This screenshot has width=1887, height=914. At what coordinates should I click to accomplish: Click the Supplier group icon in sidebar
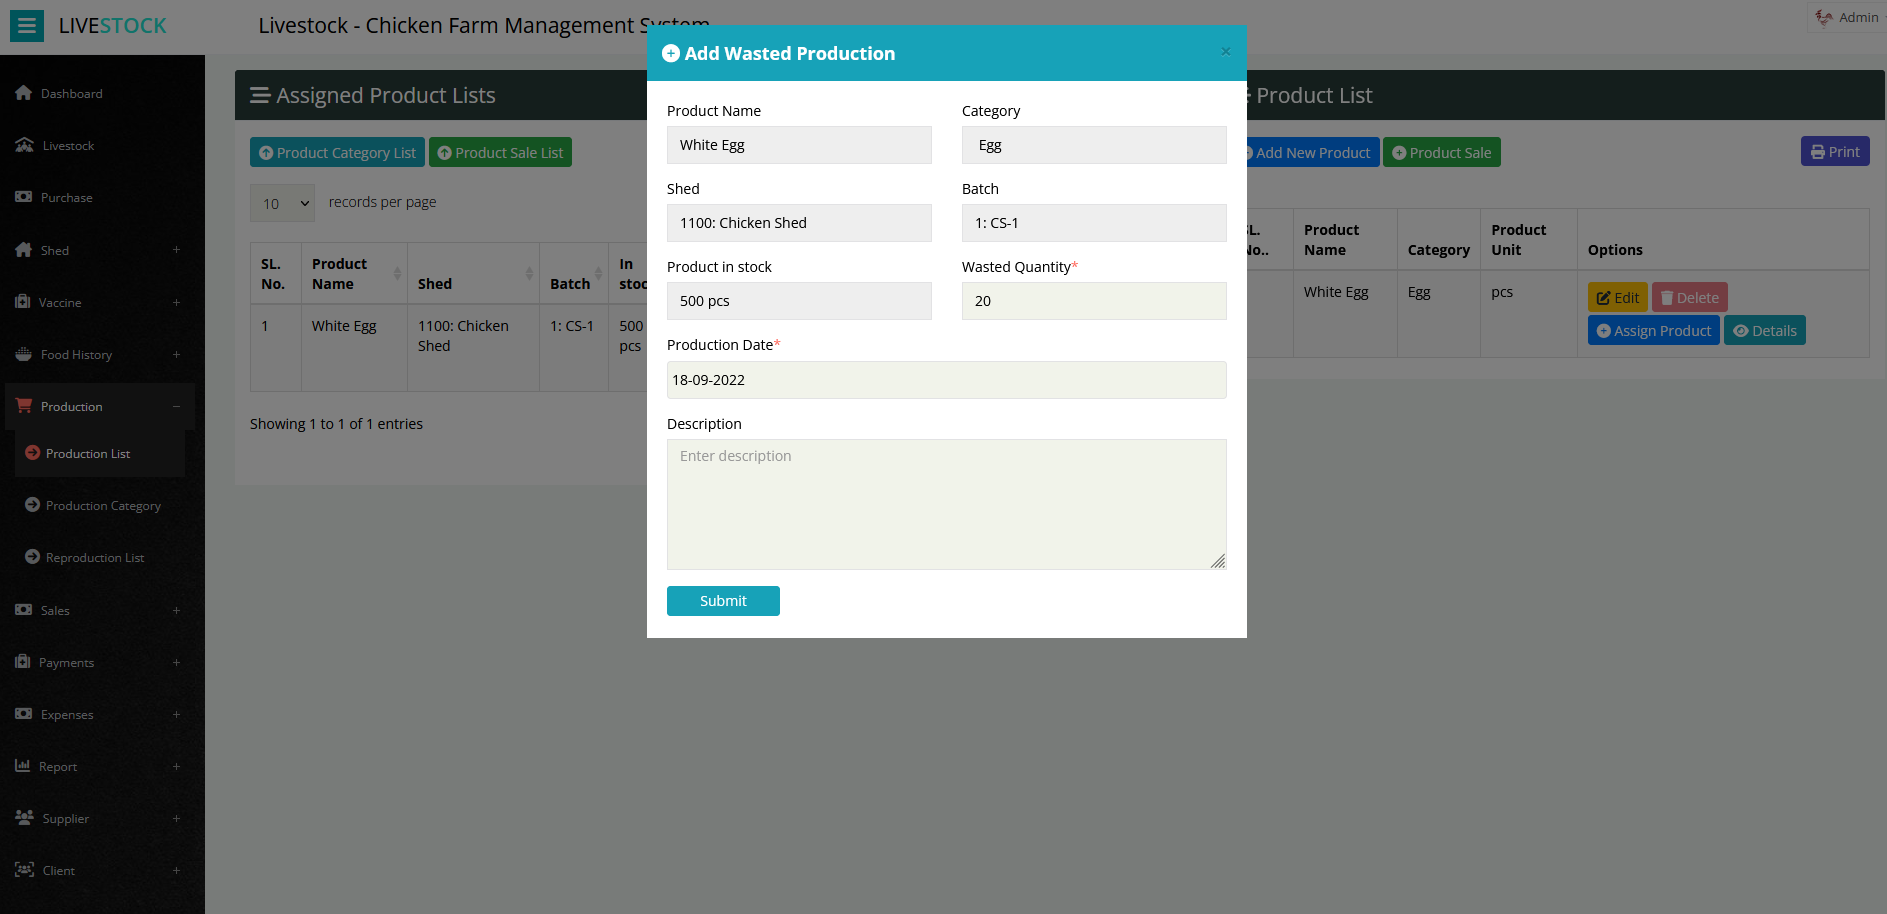[x=25, y=818]
